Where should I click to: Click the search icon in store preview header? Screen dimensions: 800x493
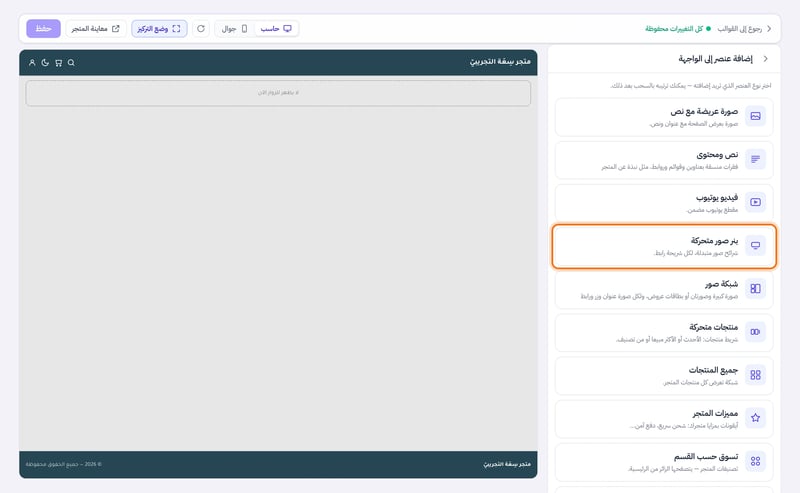(71, 63)
